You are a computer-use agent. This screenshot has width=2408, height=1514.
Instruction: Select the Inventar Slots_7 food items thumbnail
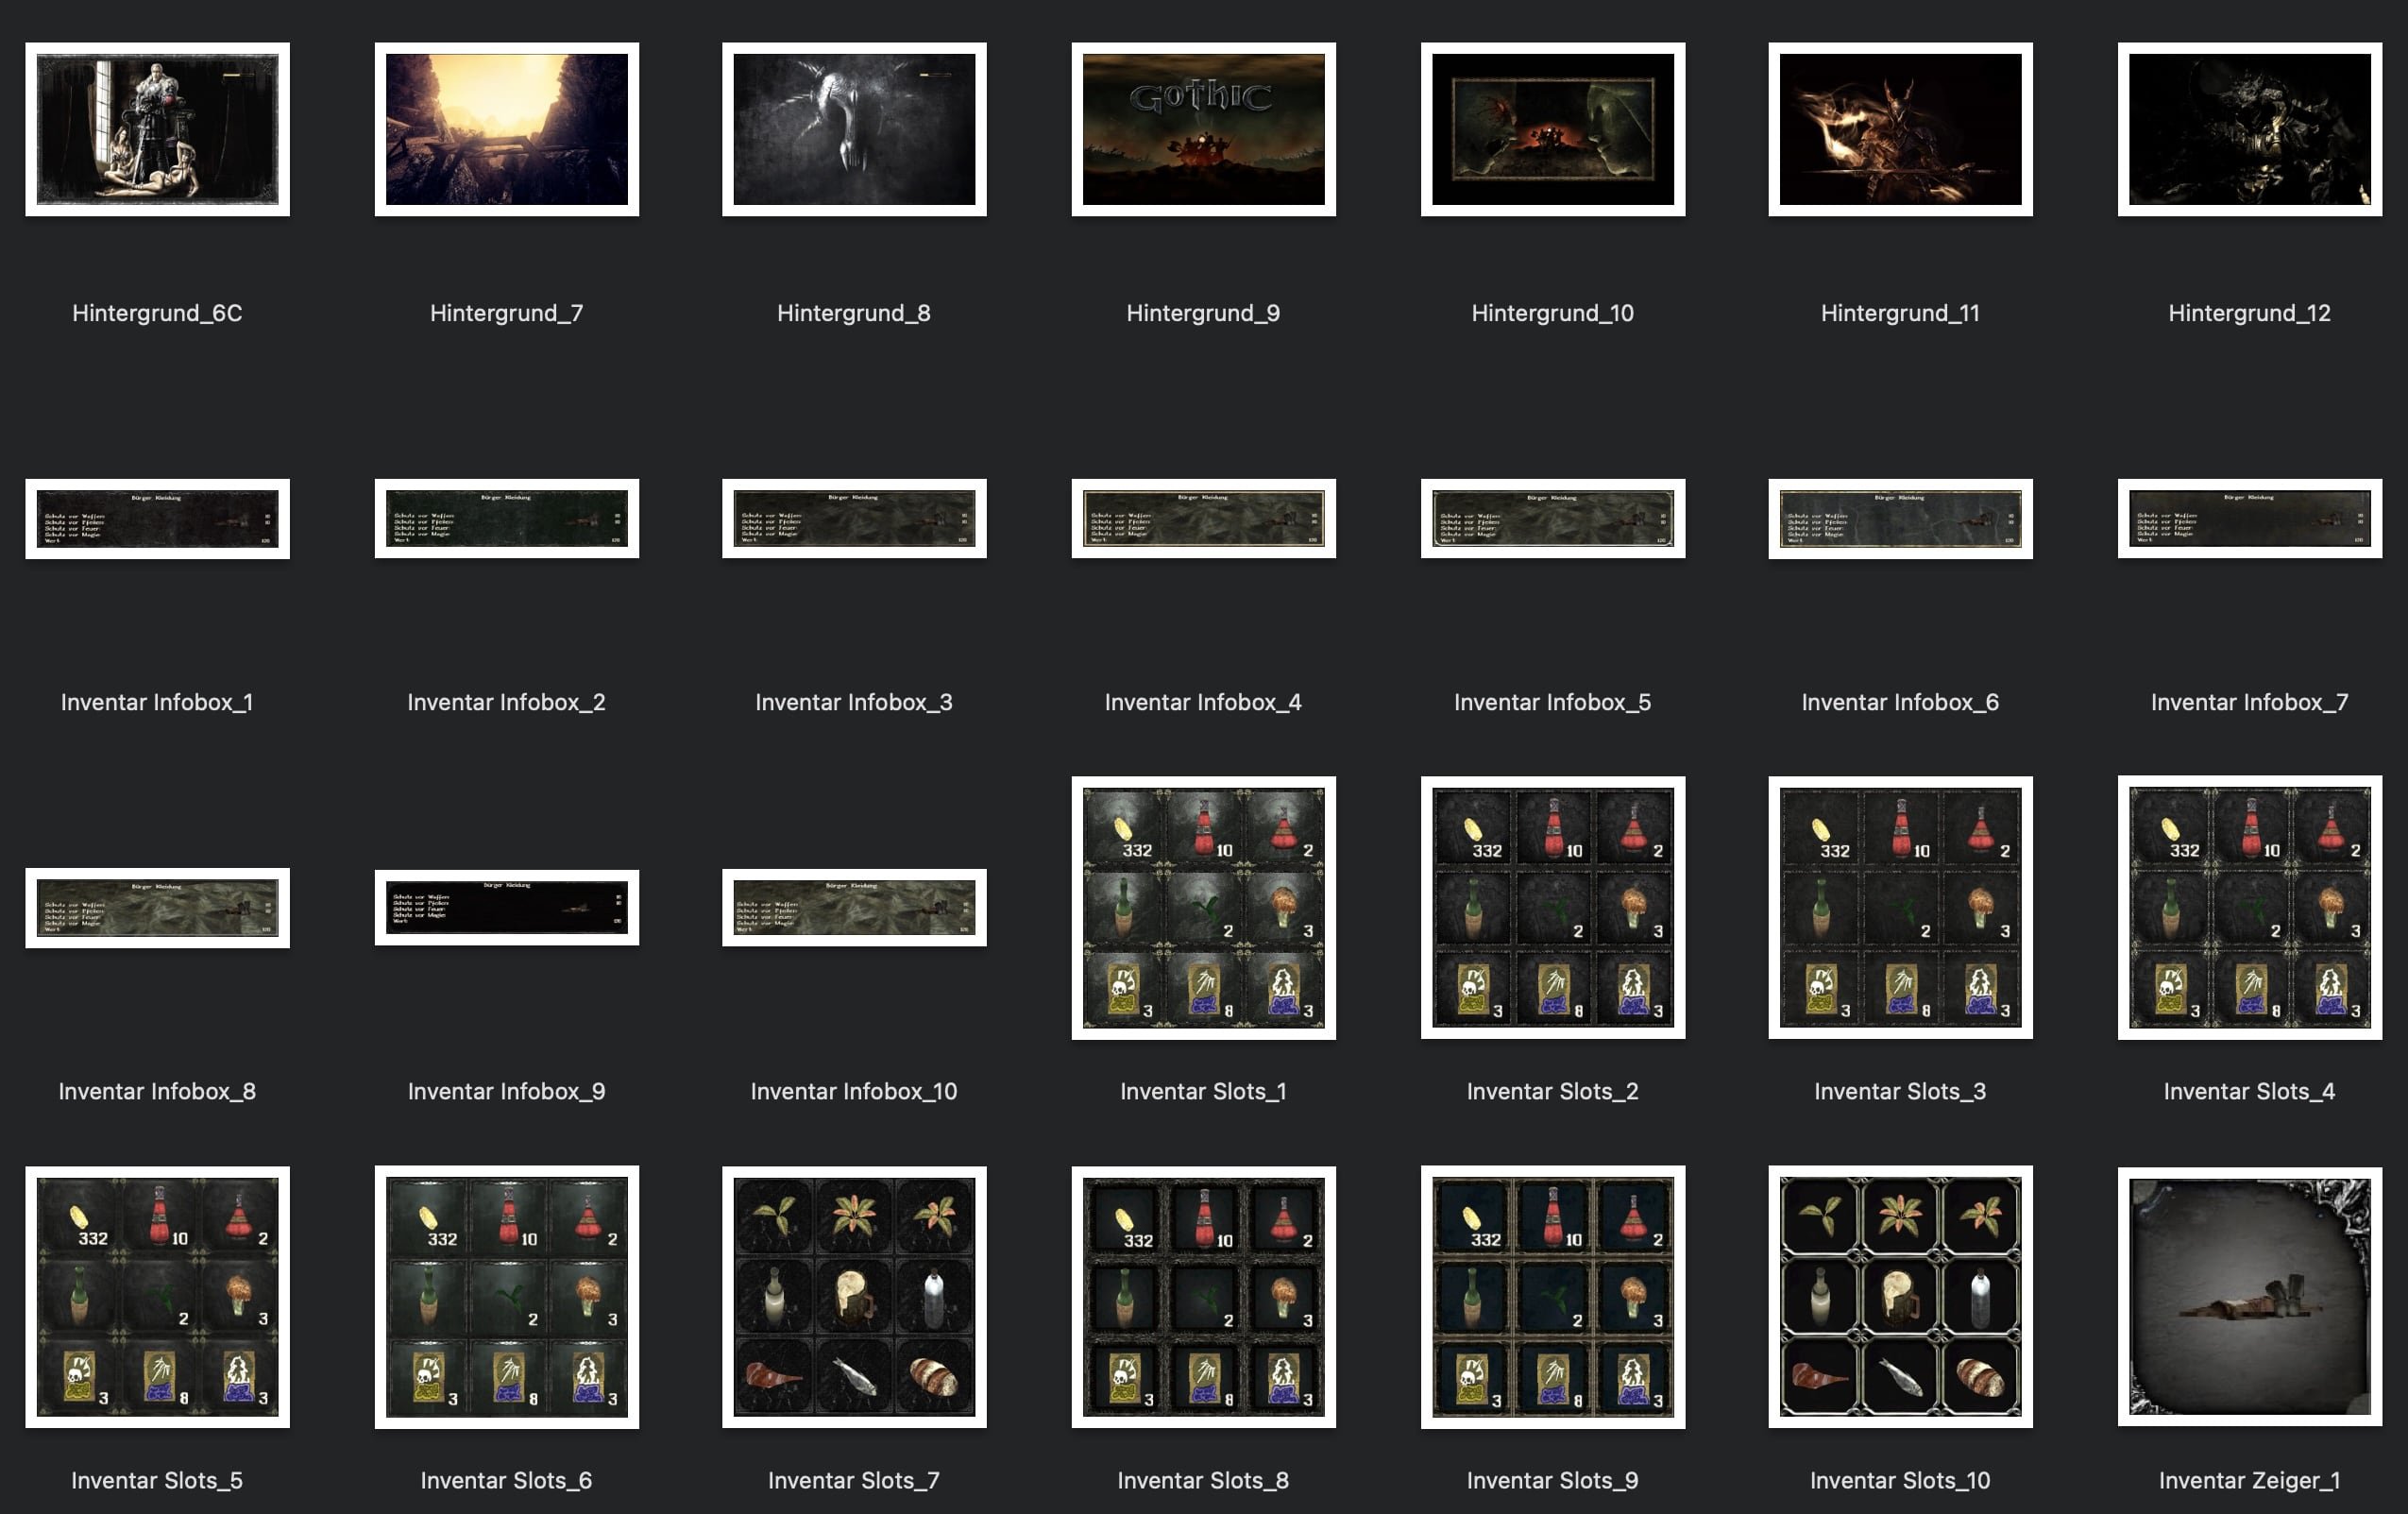point(854,1296)
